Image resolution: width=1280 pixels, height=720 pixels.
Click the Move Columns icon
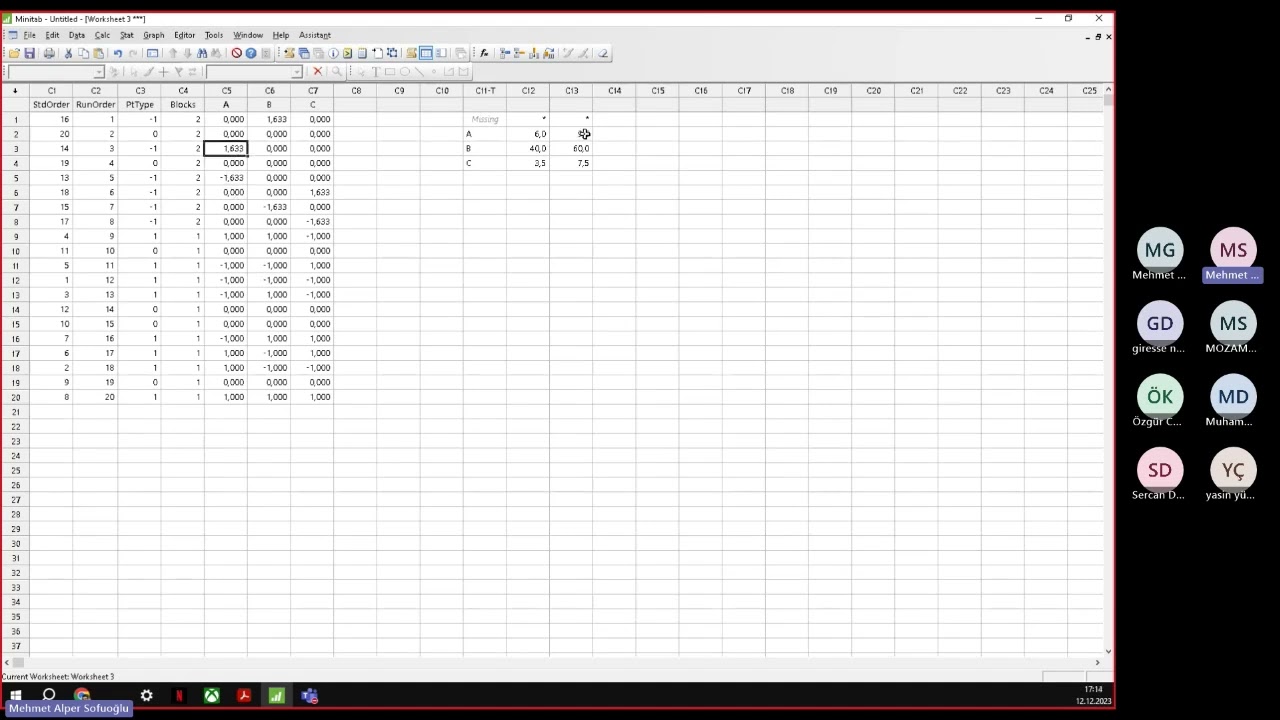coord(548,53)
